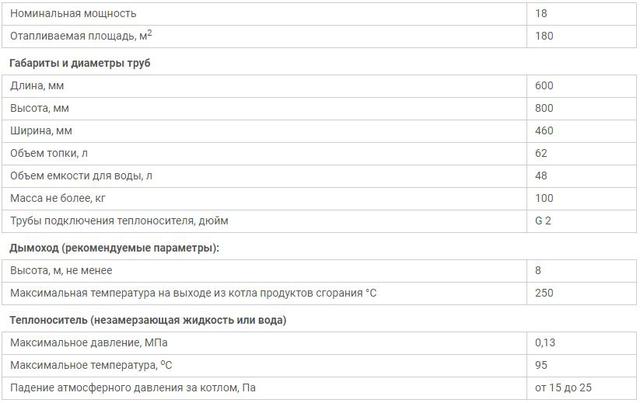Click the 'Ширина, мм' value 460

544,131
